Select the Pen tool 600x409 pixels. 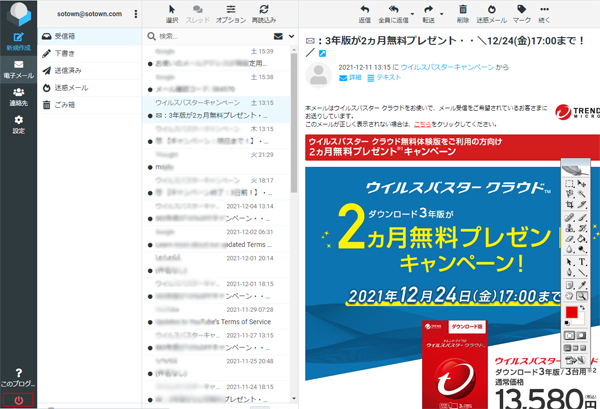pos(569,272)
